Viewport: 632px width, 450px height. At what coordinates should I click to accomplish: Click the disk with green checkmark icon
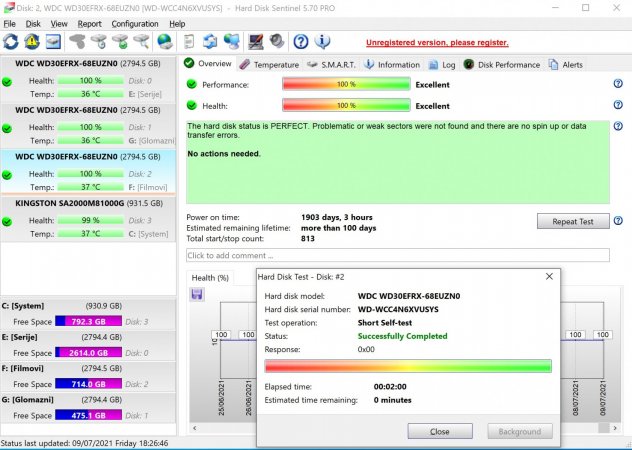coord(120,42)
